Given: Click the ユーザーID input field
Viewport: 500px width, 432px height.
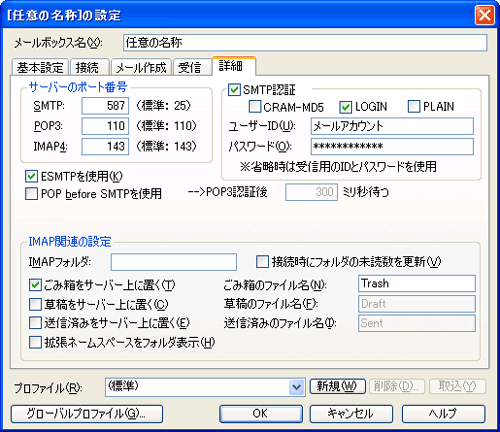Looking at the screenshot, I should (392, 126).
